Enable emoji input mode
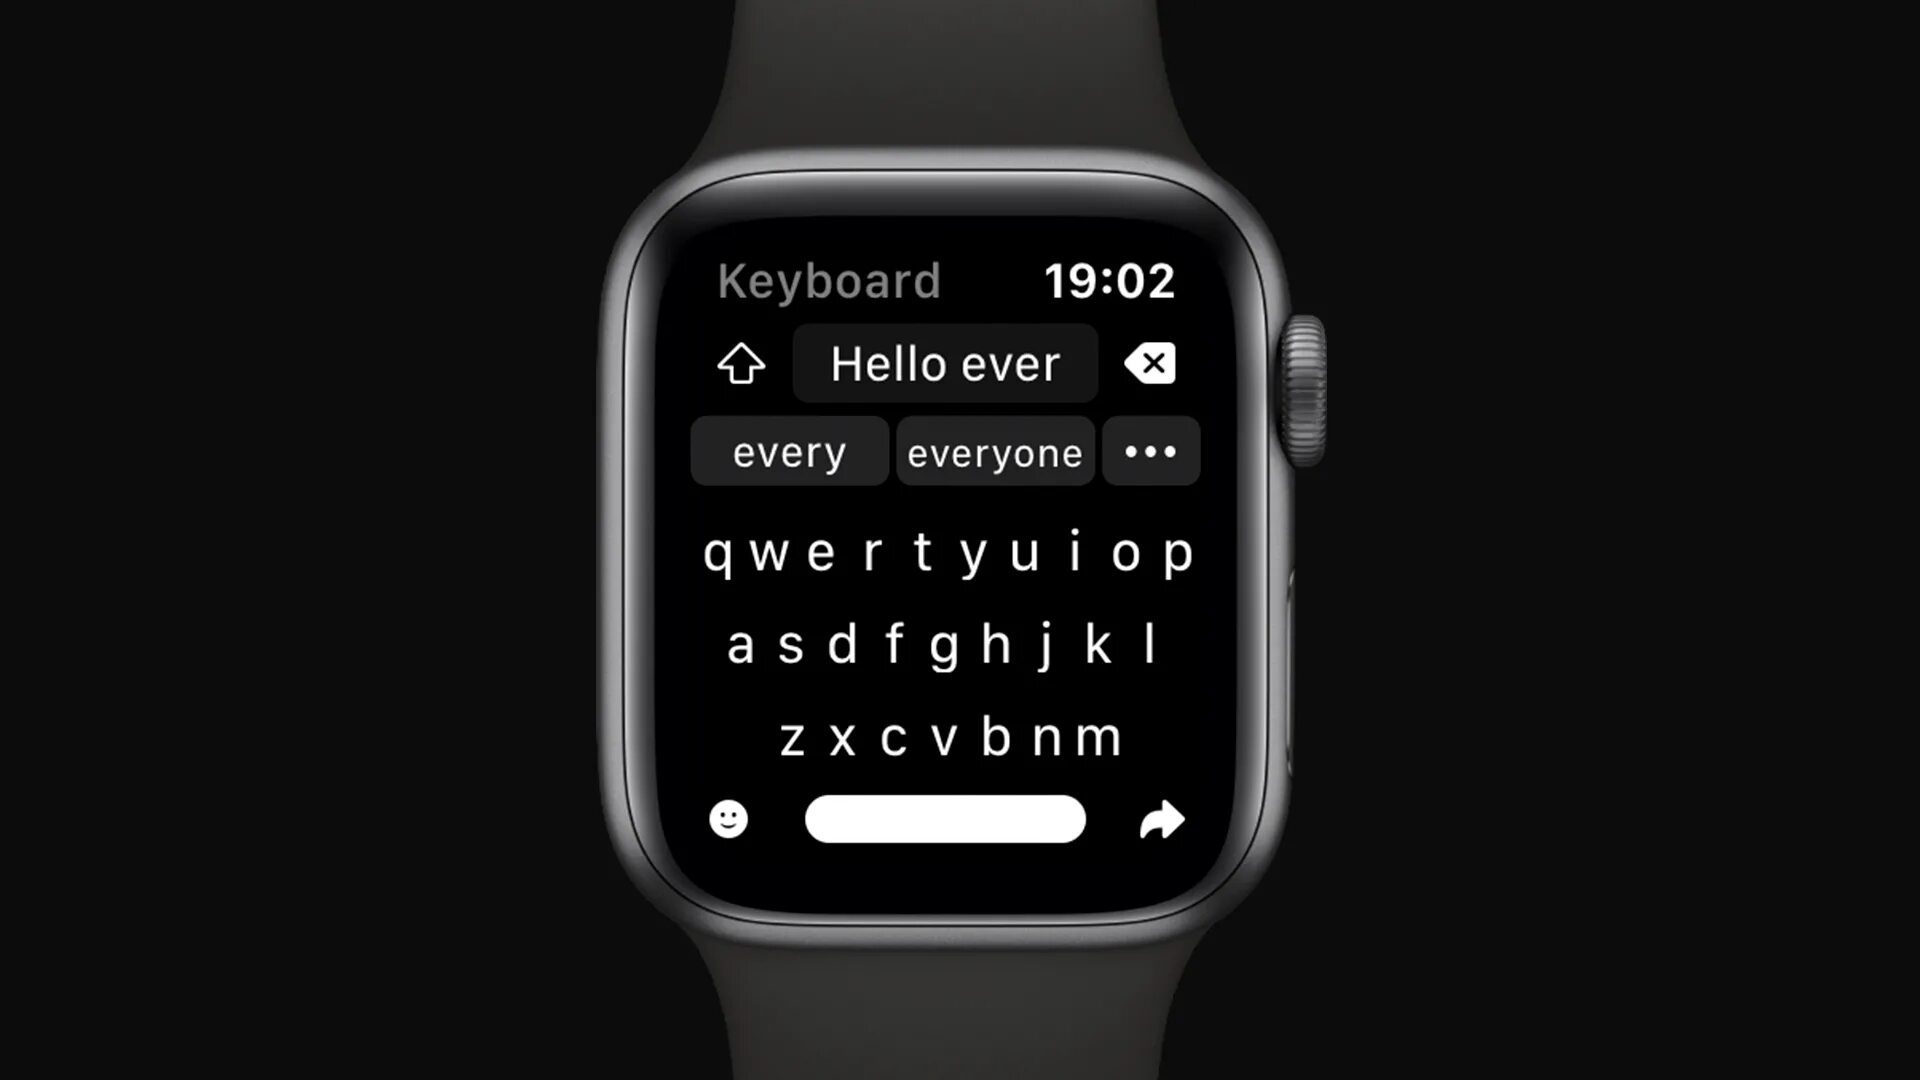1920x1080 pixels. 729,819
